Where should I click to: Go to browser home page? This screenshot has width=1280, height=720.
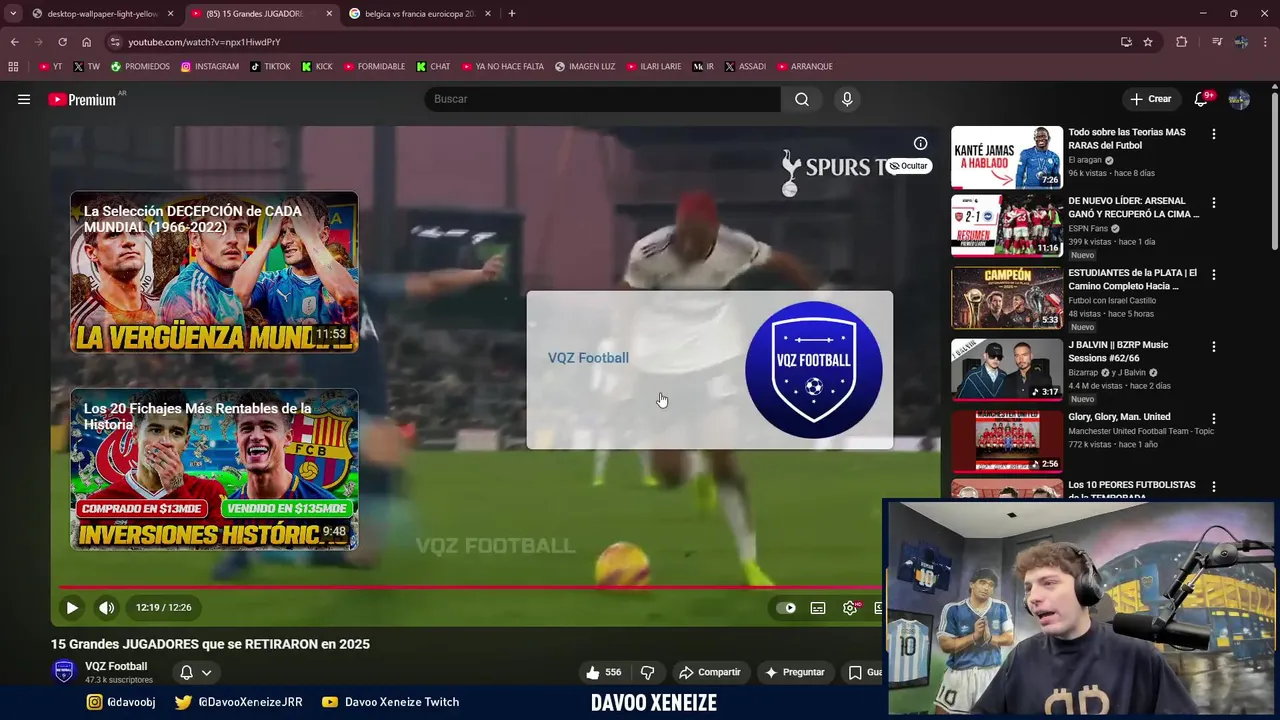(x=86, y=42)
